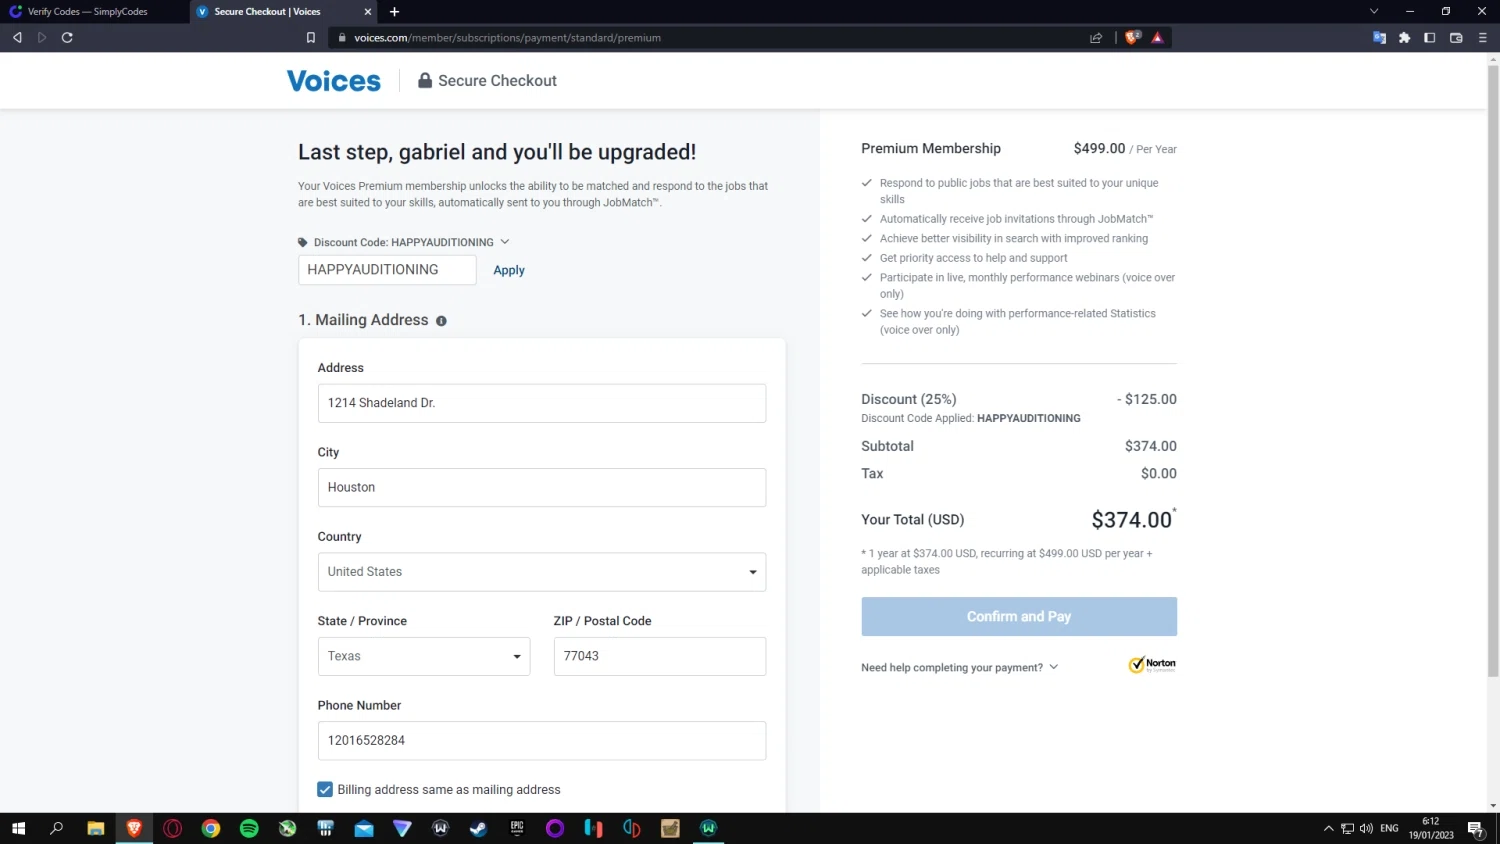Viewport: 1500px width, 844px height.
Task: Click the browser forward arrow
Action: [x=42, y=38]
